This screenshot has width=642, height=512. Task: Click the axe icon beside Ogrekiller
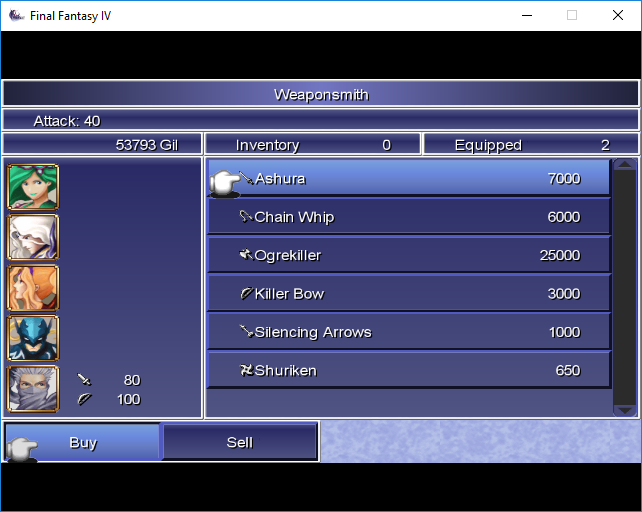(x=246, y=255)
